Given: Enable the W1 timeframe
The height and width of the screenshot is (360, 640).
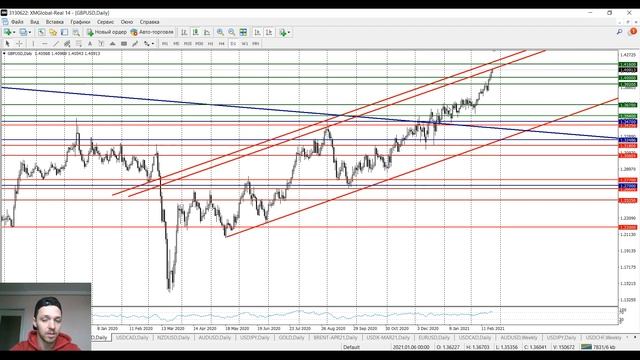Looking at the screenshot, I should pyautogui.click(x=244, y=44).
